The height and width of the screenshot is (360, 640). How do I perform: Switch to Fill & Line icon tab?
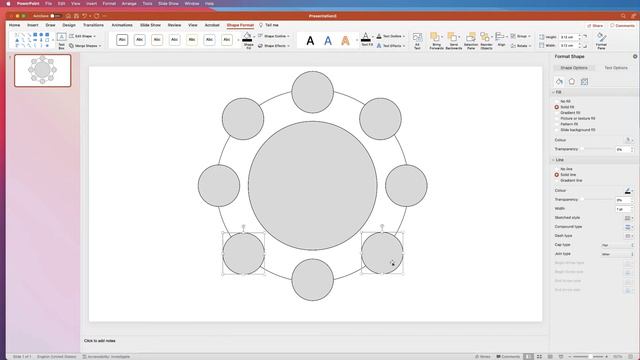[559, 82]
